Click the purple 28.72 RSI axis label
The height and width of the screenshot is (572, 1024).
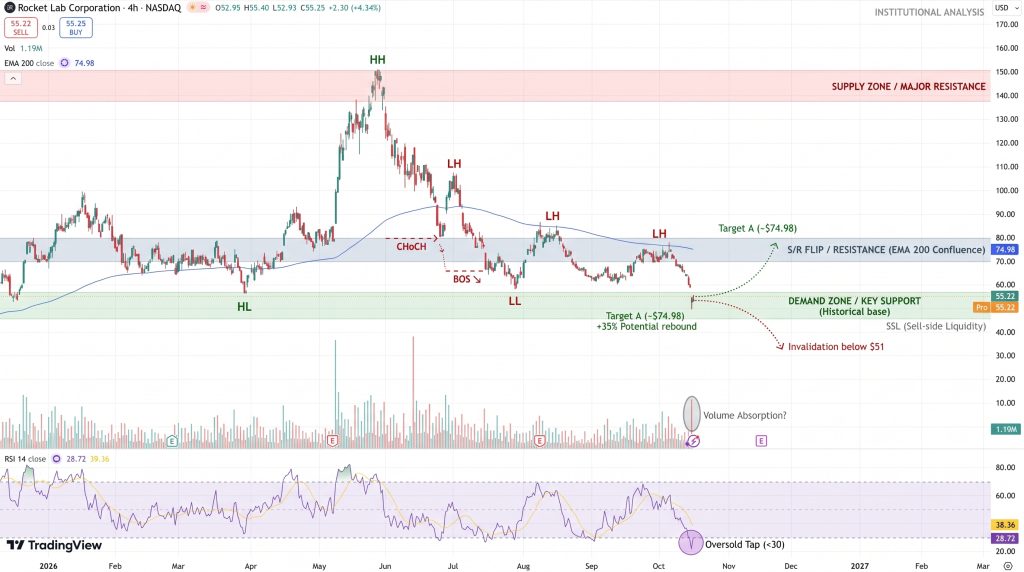coord(1005,538)
